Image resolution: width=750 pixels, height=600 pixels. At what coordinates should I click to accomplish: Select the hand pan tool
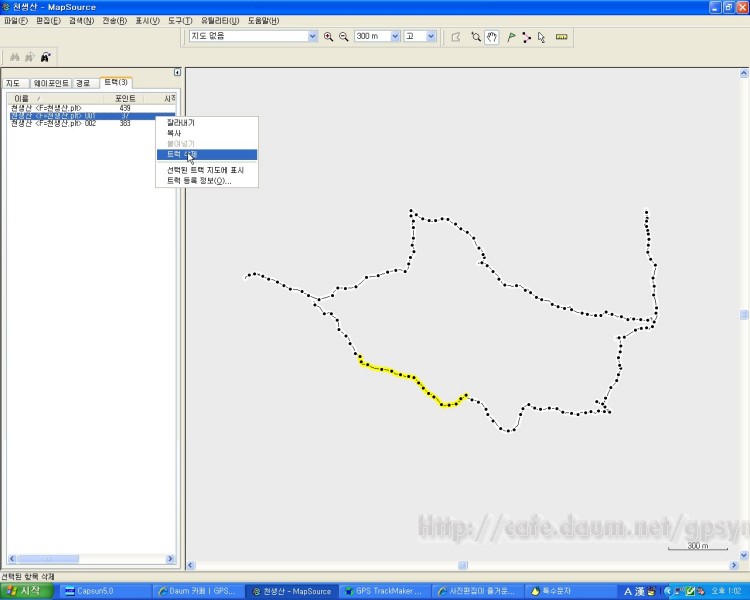(x=491, y=37)
